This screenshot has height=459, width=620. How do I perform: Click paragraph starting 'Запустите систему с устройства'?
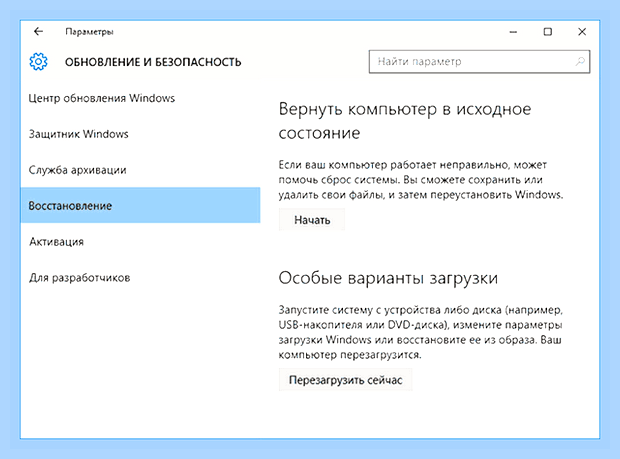420,332
